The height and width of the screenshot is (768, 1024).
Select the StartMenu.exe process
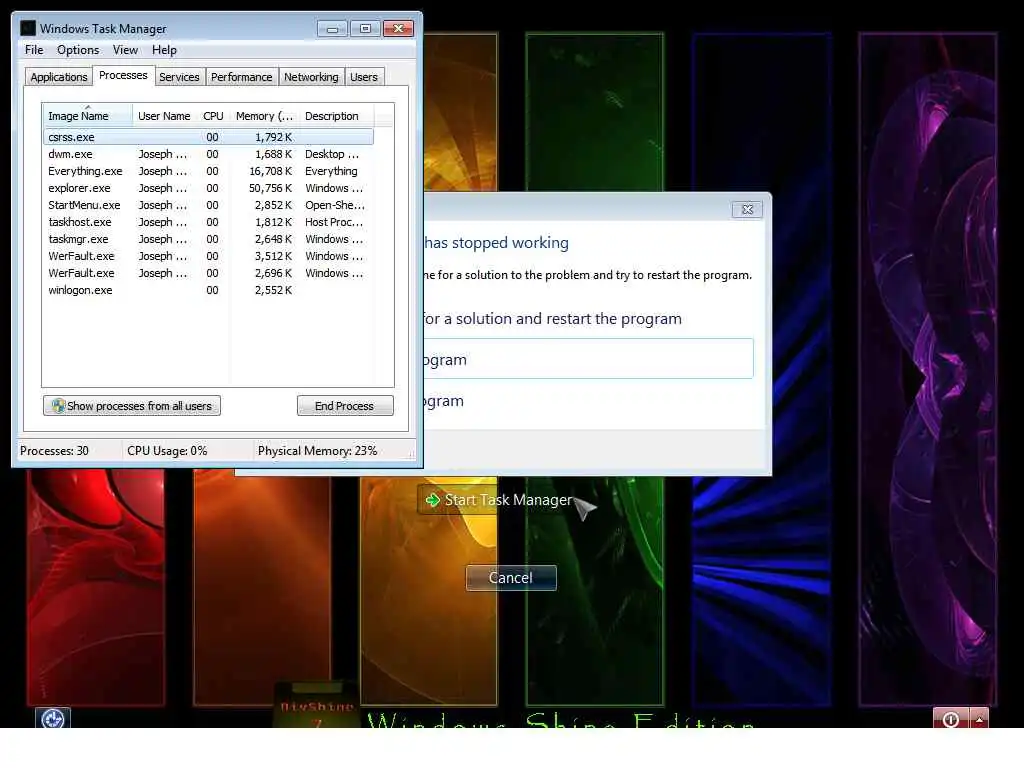[x=208, y=205]
